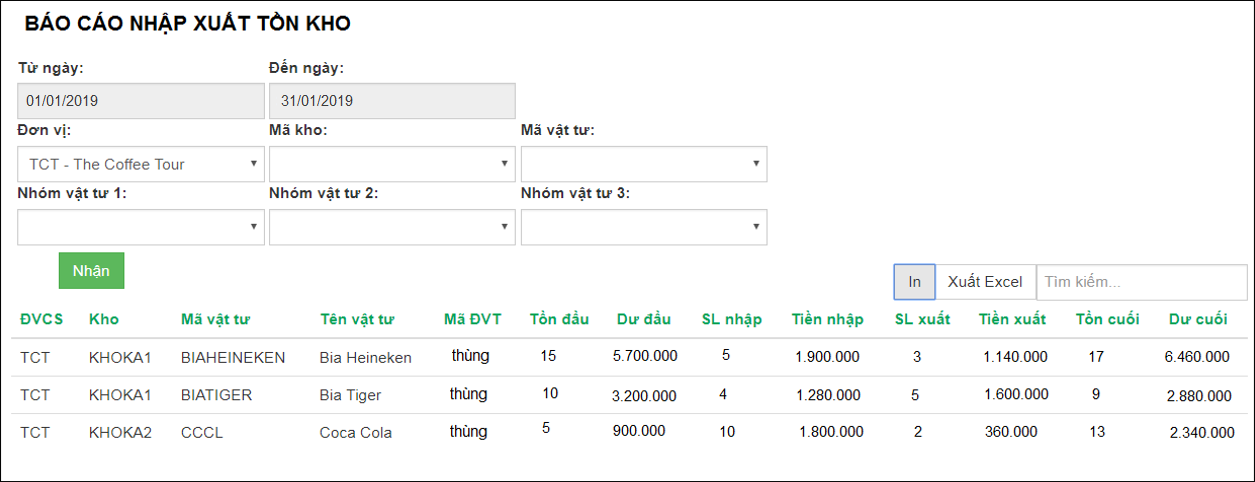Expand the Mã kho dropdown

pos(392,164)
